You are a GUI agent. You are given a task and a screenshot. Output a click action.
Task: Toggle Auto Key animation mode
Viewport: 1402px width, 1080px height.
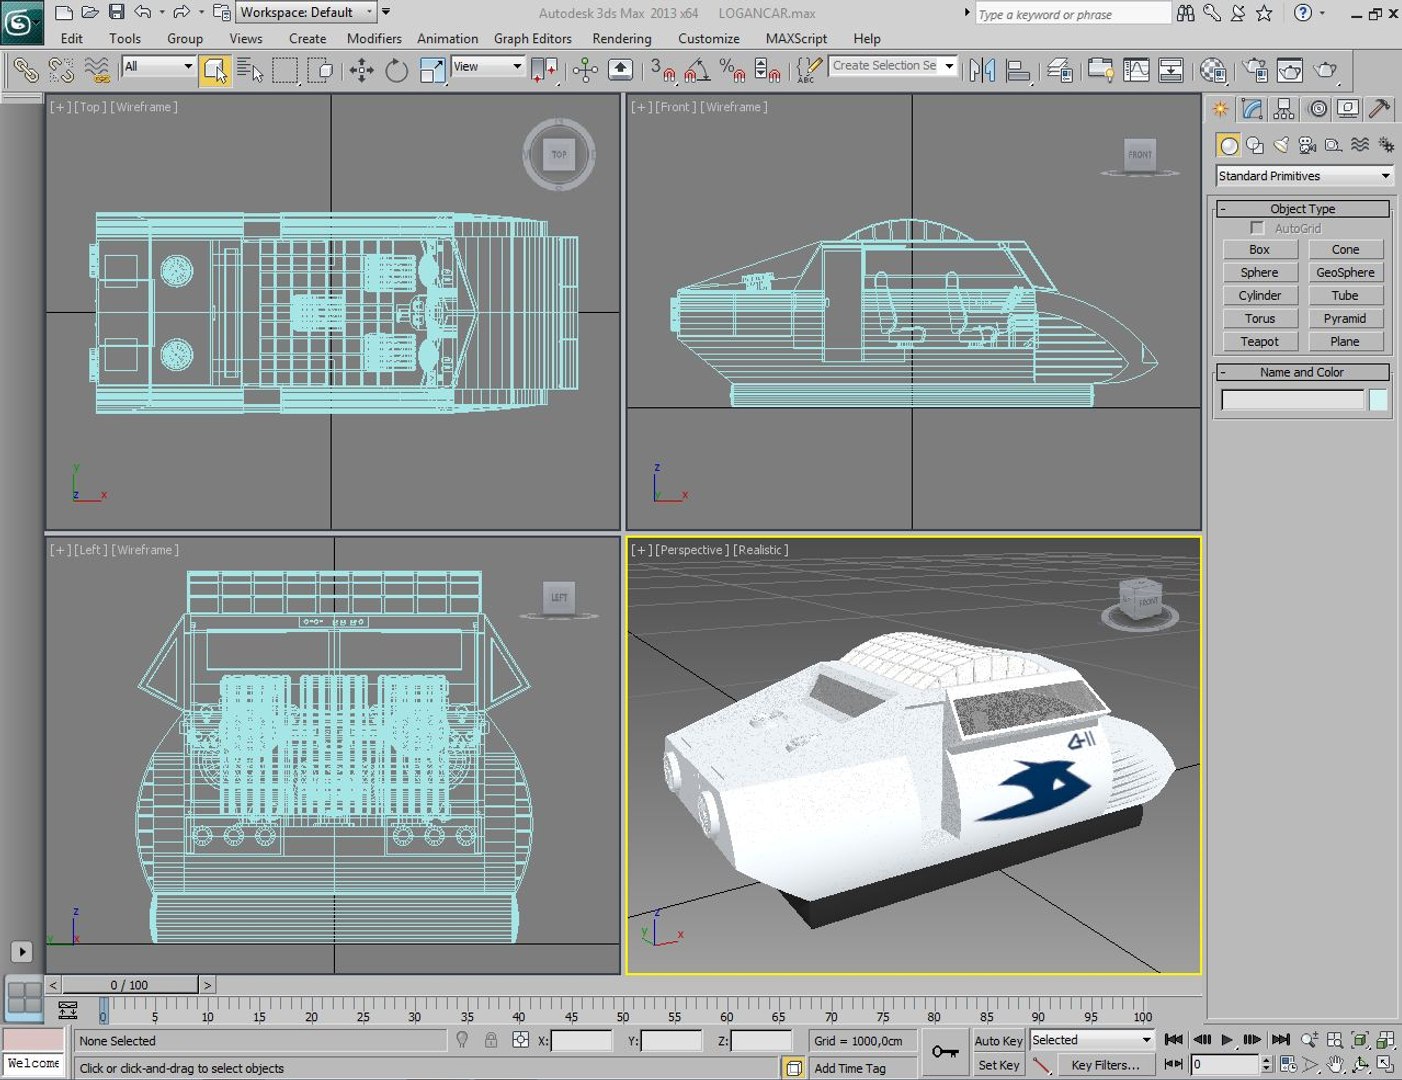[998, 1040]
